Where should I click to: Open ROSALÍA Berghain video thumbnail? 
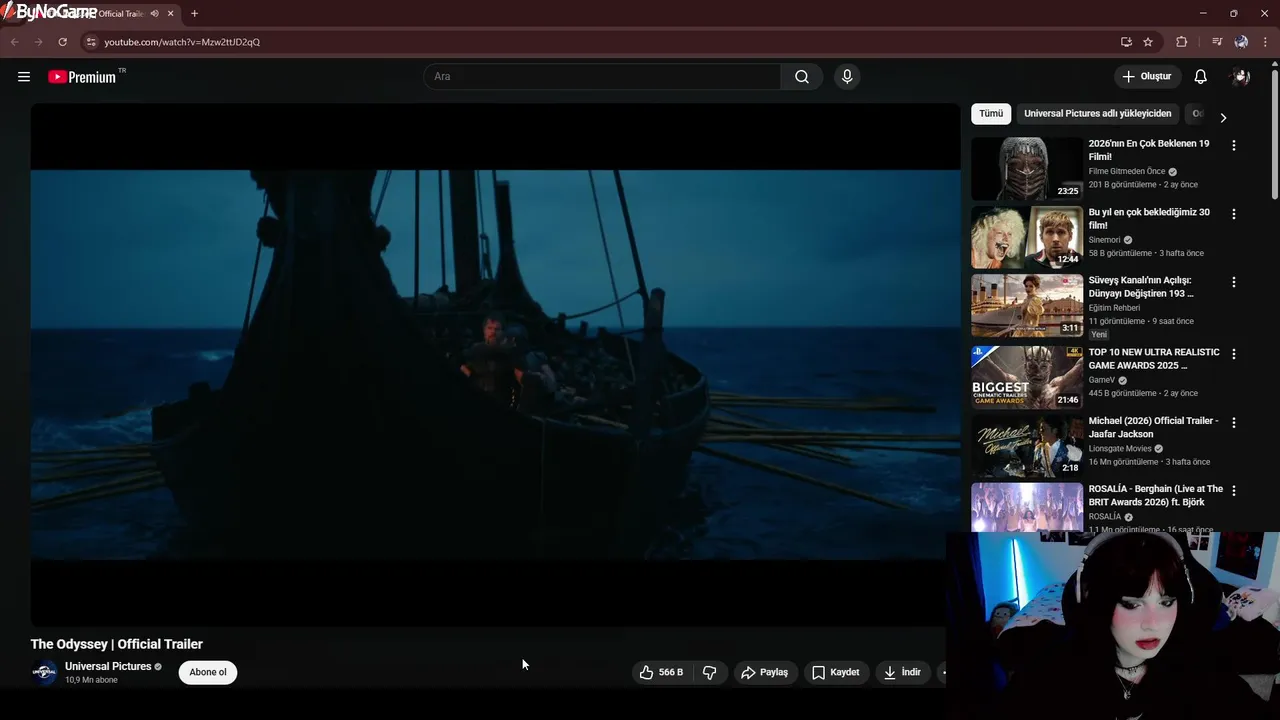point(1027,508)
